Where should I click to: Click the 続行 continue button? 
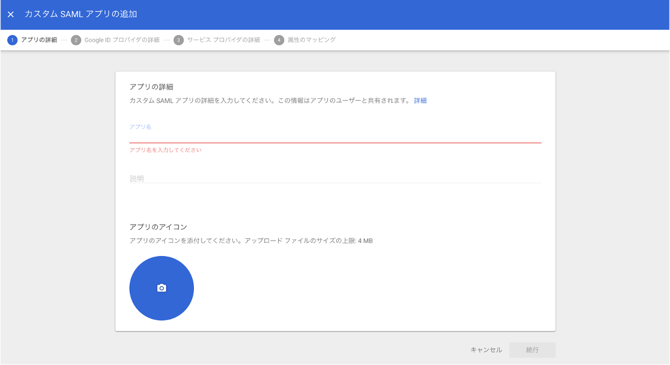pyautogui.click(x=532, y=350)
